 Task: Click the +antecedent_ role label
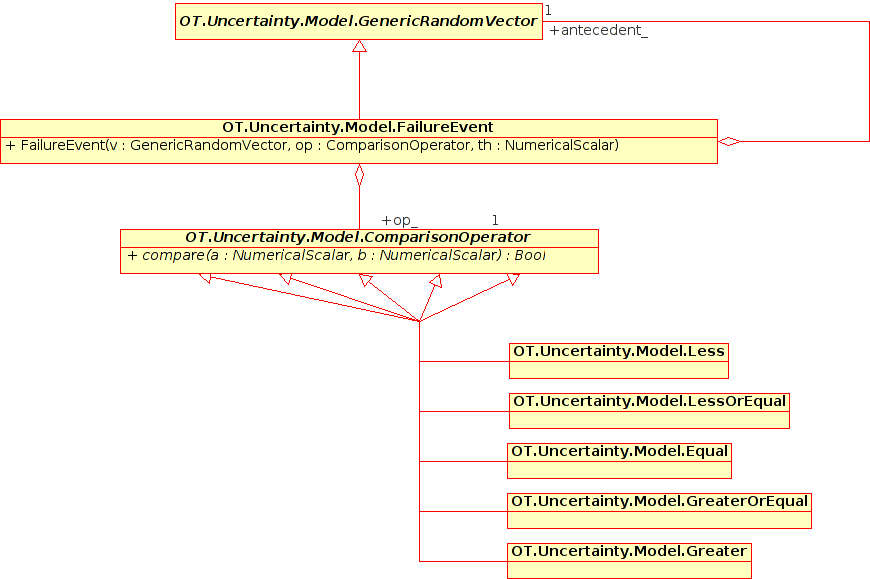[599, 31]
